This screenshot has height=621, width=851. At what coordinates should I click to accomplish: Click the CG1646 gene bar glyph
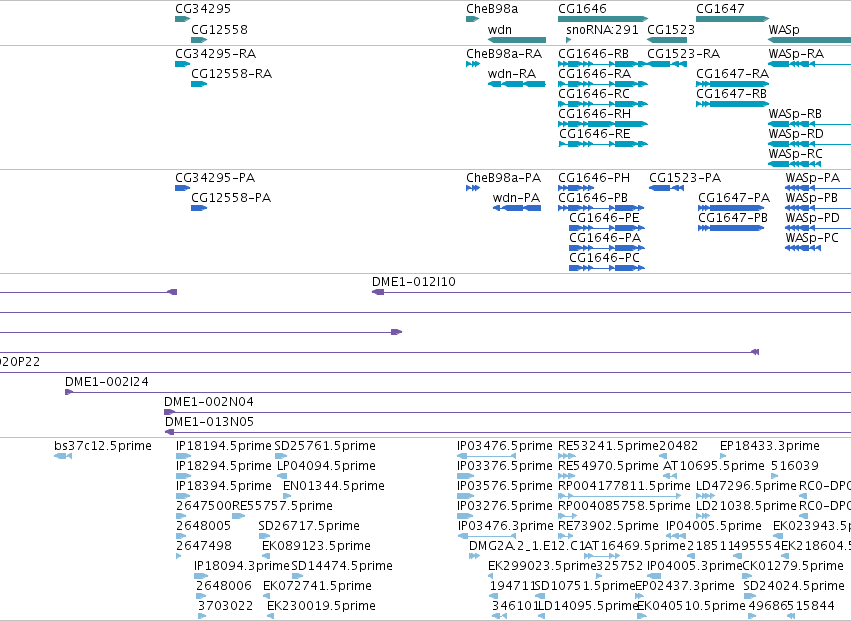pyautogui.click(x=603, y=19)
